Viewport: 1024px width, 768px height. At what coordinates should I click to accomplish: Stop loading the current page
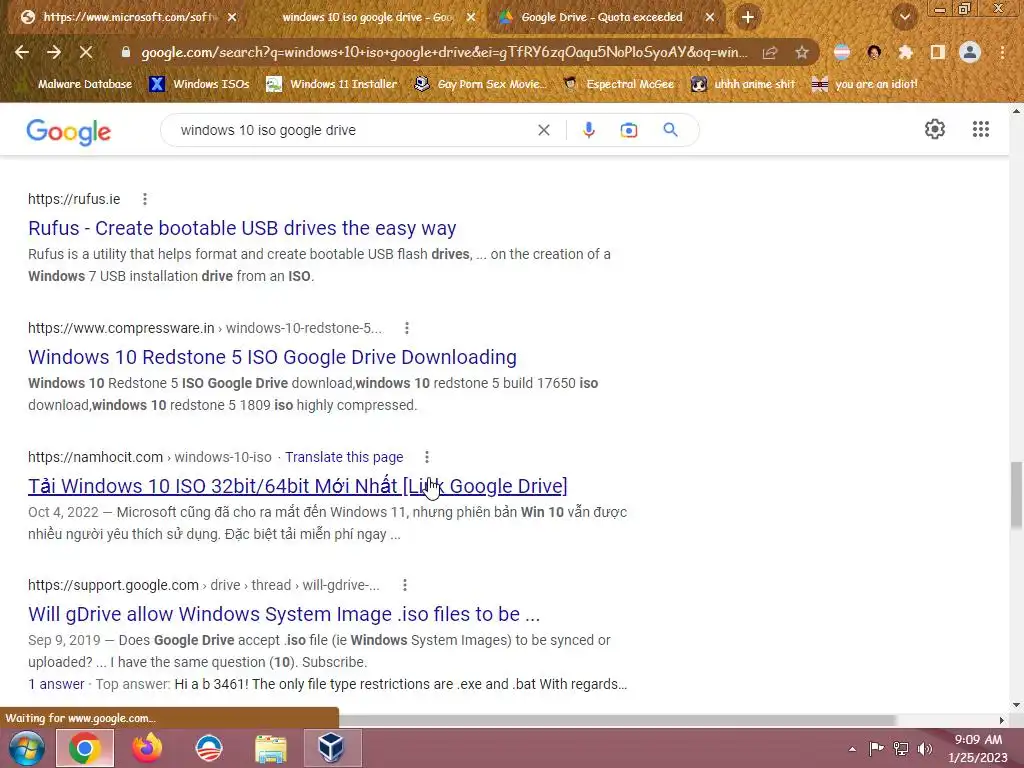pyautogui.click(x=86, y=52)
